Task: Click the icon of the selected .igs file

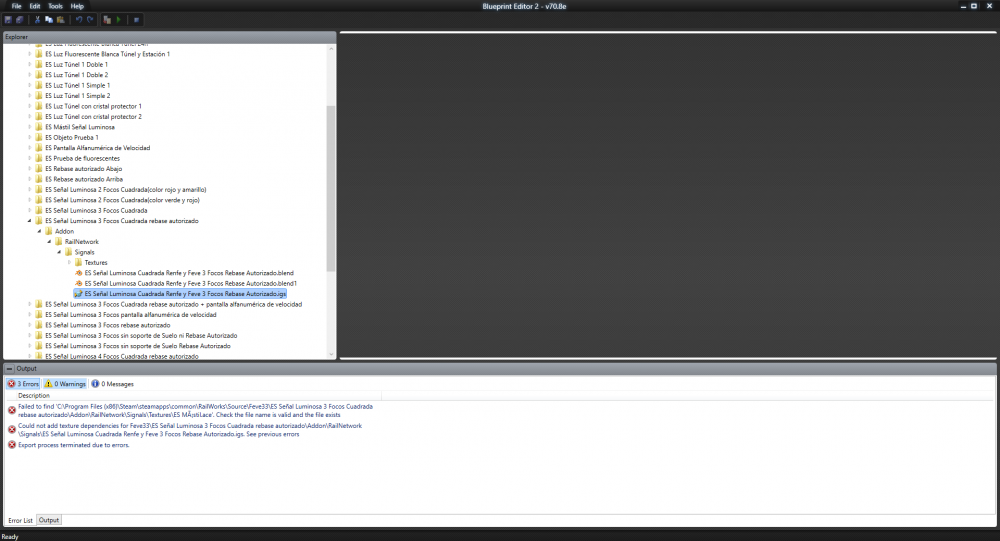Action: point(78,294)
